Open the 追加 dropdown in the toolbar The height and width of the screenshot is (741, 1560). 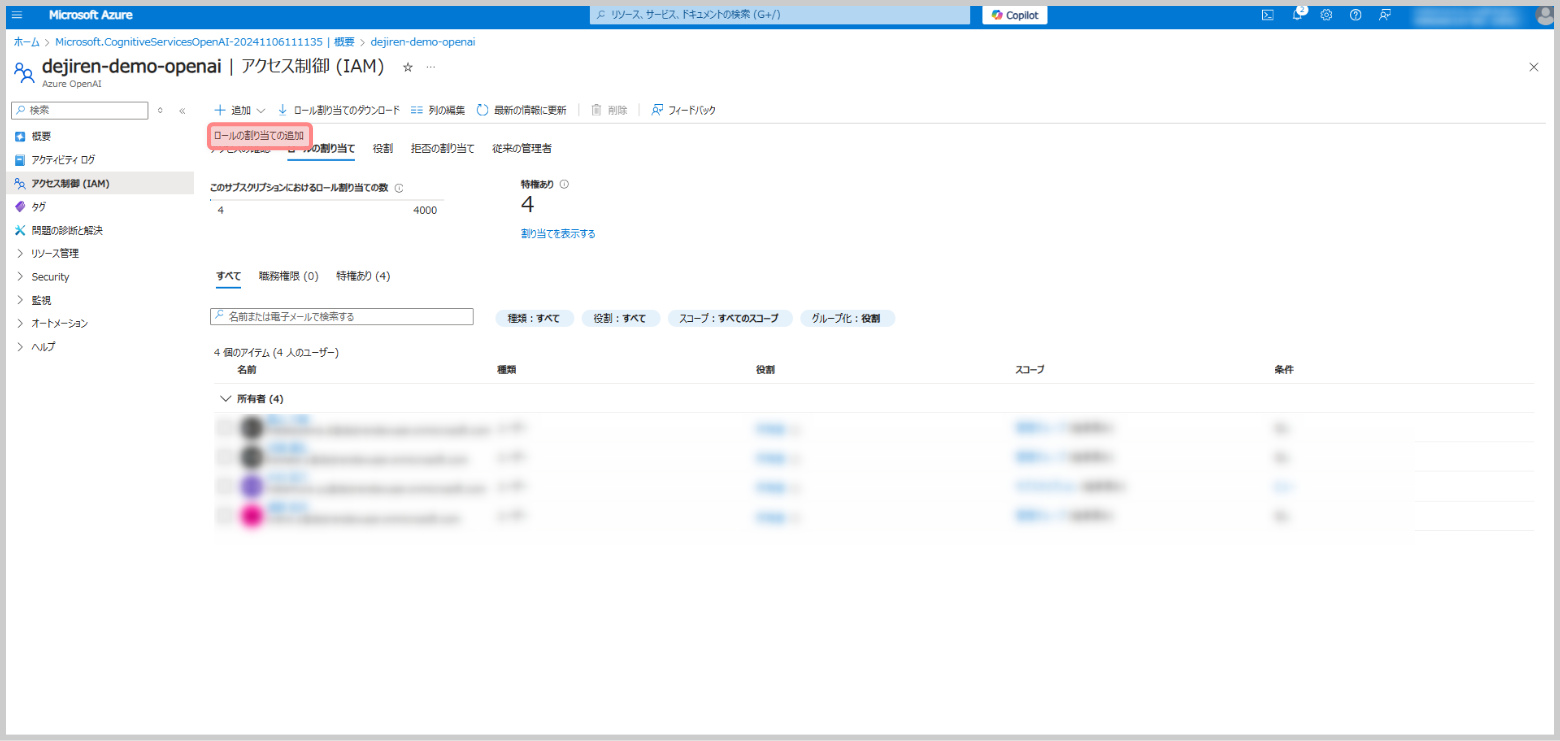[240, 110]
